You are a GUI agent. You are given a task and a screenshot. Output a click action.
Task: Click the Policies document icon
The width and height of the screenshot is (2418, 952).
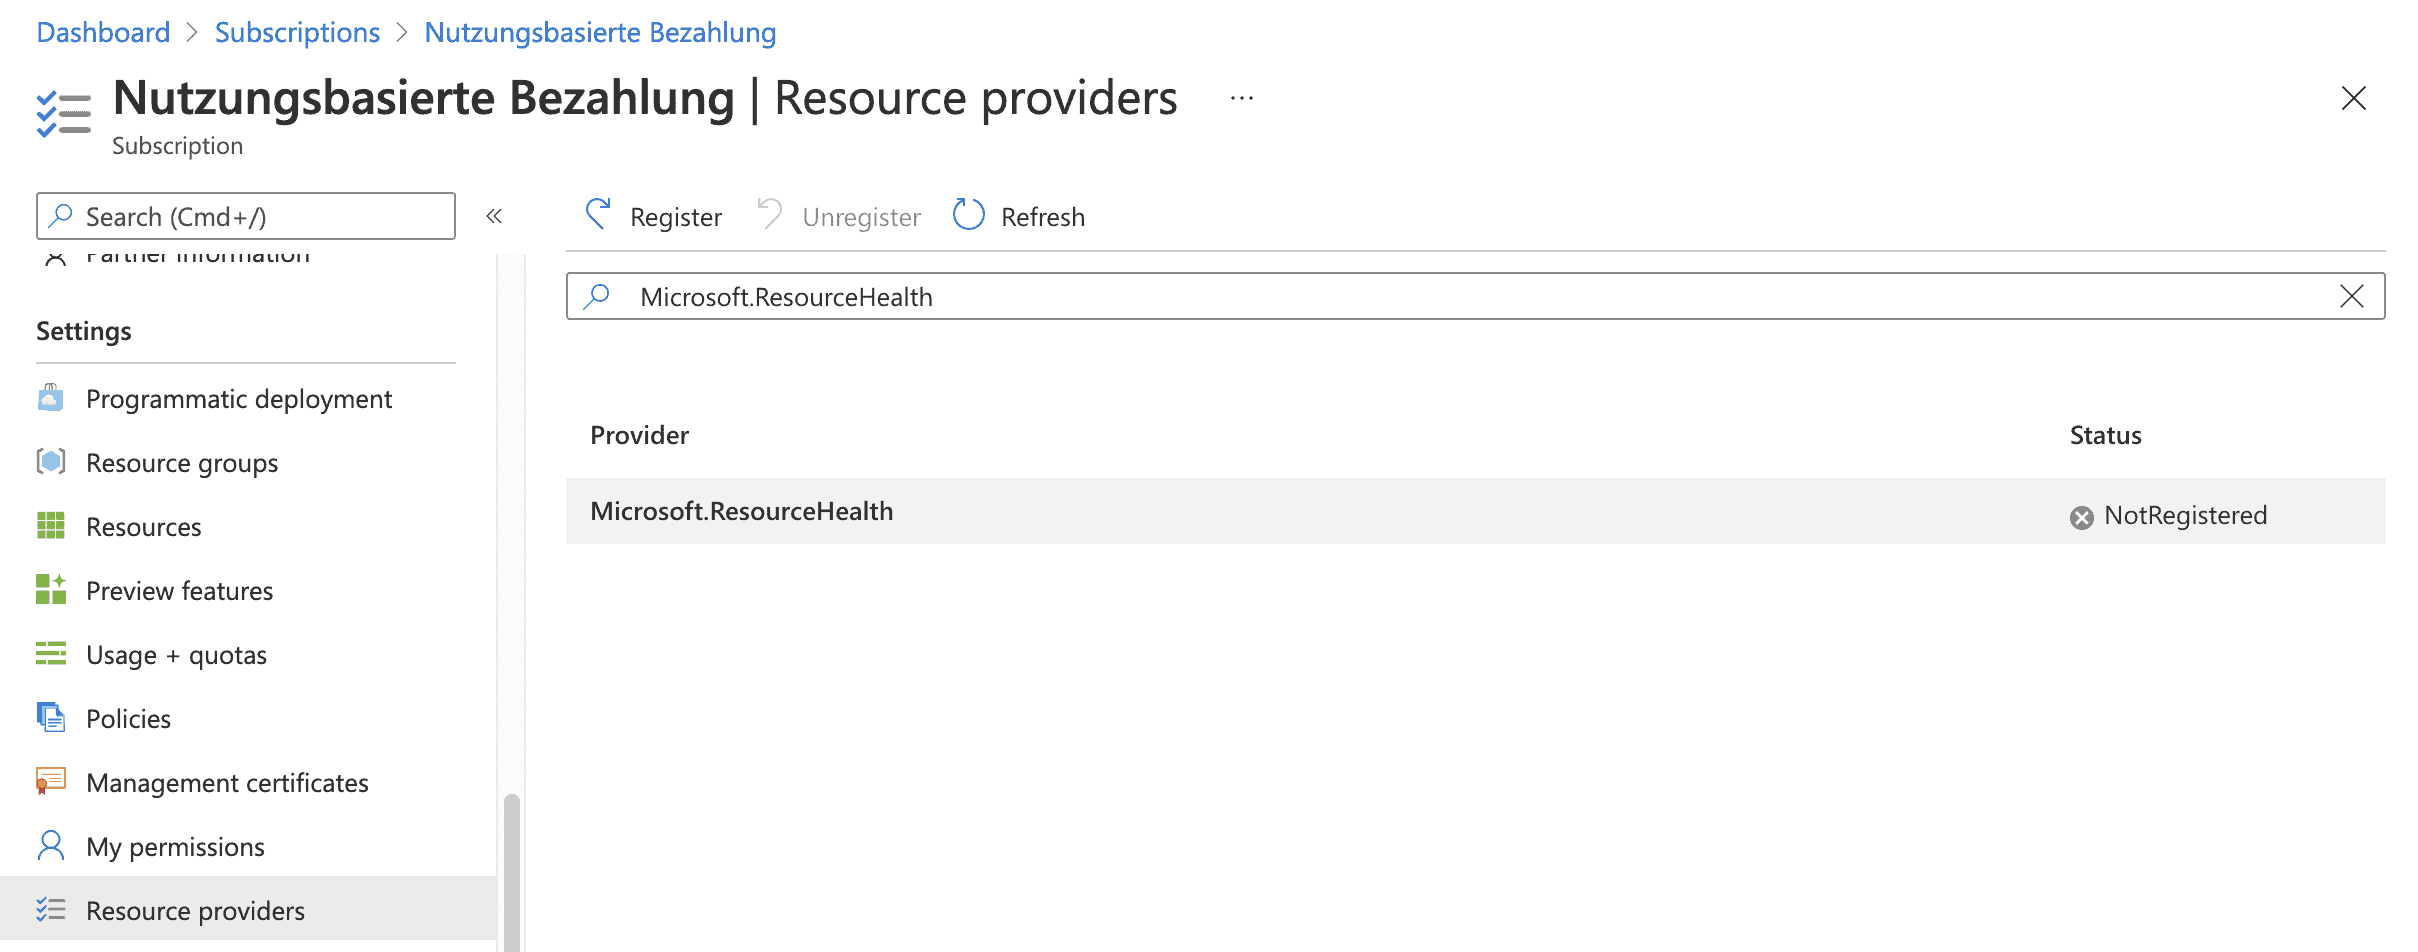point(51,718)
